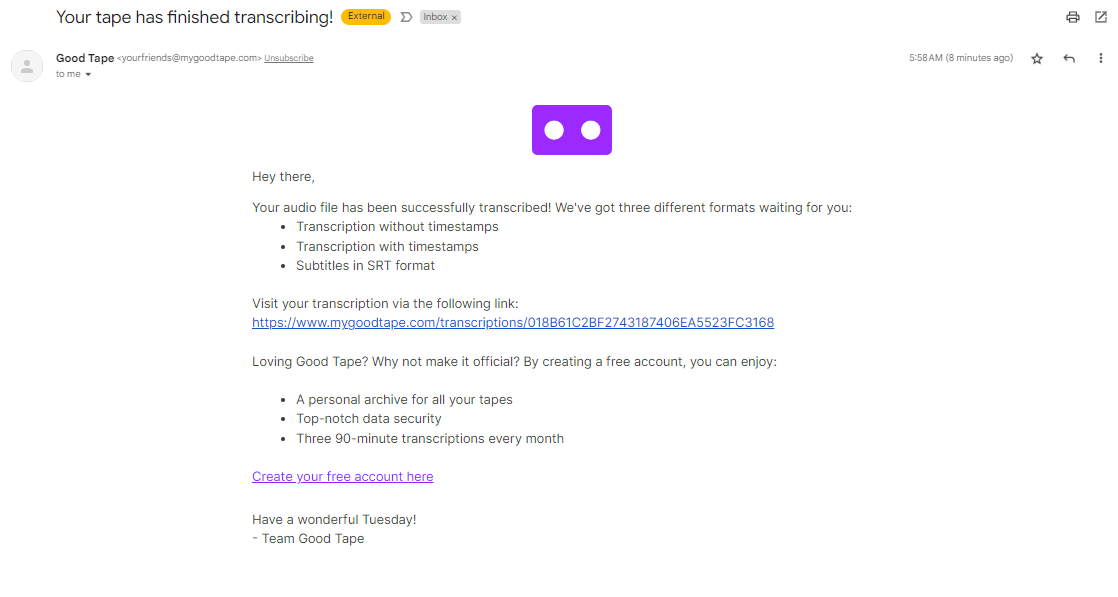Open the three-dot More options menu
This screenshot has height=597, width=1118.
[x=1101, y=59]
